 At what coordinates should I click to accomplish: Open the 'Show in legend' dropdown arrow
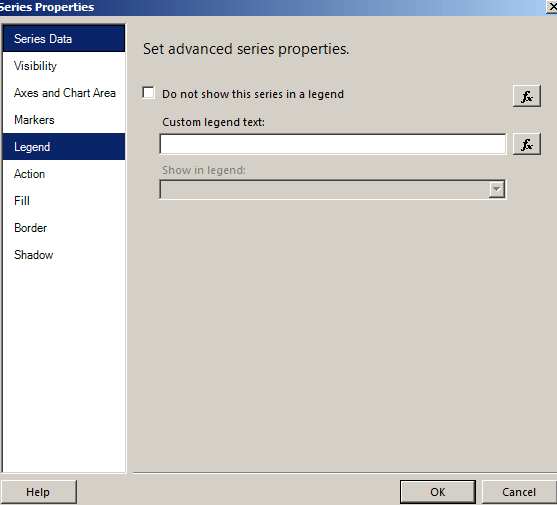(x=497, y=189)
